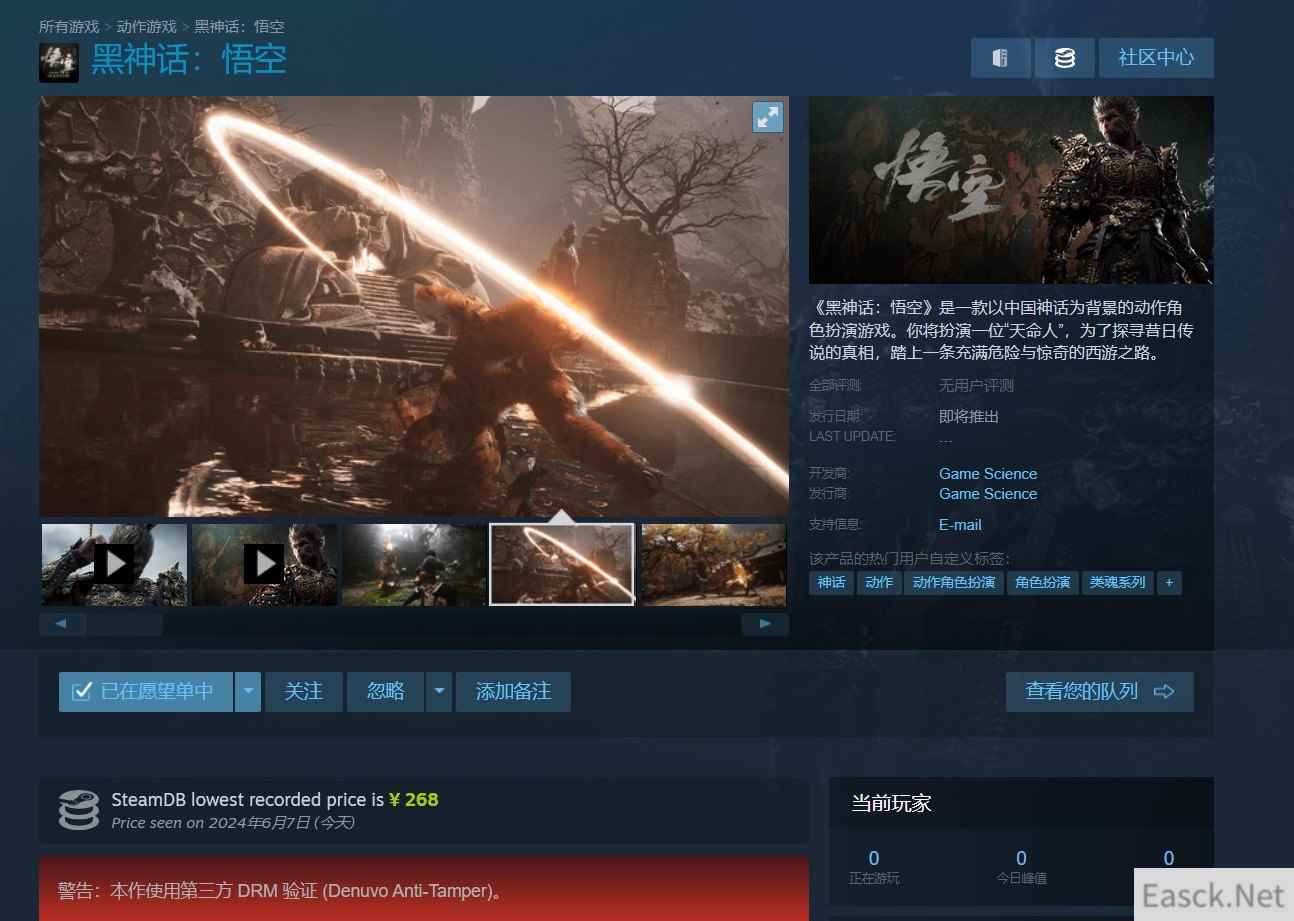Expand the 忽略 dropdown arrow
The image size is (1294, 921).
[x=438, y=691]
